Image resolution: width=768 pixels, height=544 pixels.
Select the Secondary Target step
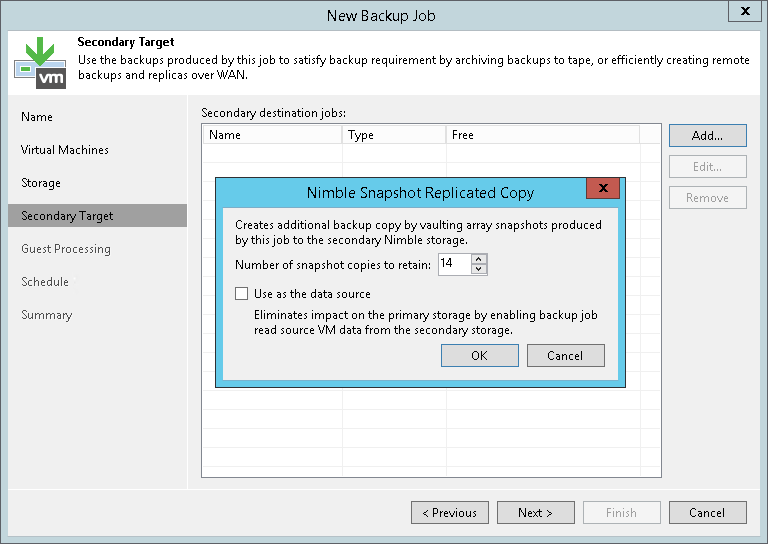point(67,216)
